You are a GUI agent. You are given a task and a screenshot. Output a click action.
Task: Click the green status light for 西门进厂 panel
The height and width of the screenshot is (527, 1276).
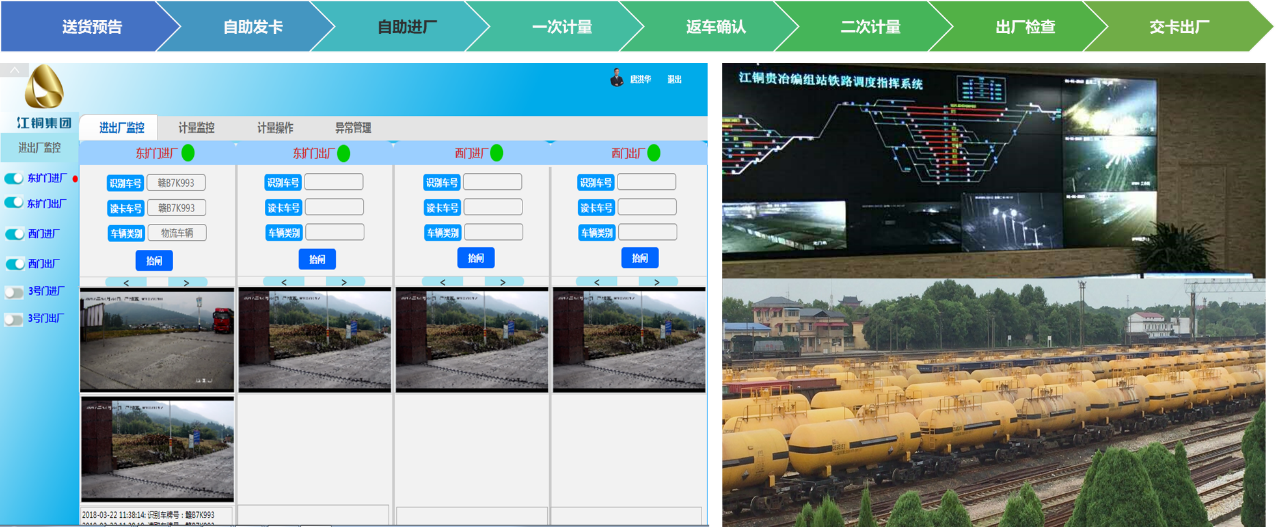(496, 153)
